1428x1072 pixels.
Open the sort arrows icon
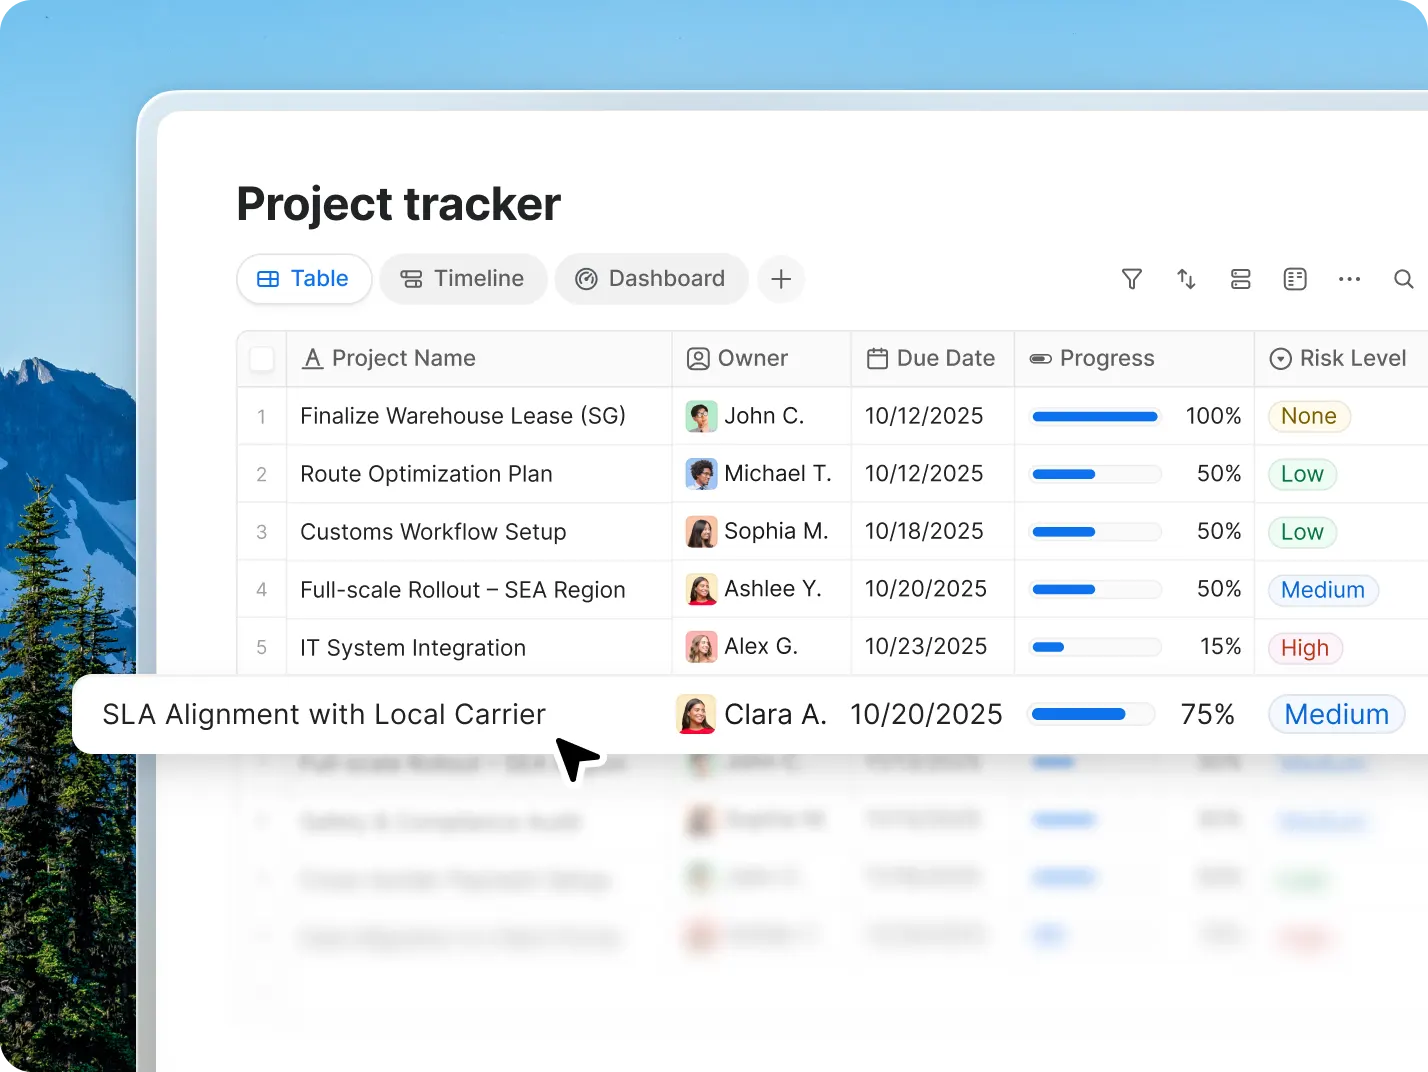tap(1186, 279)
